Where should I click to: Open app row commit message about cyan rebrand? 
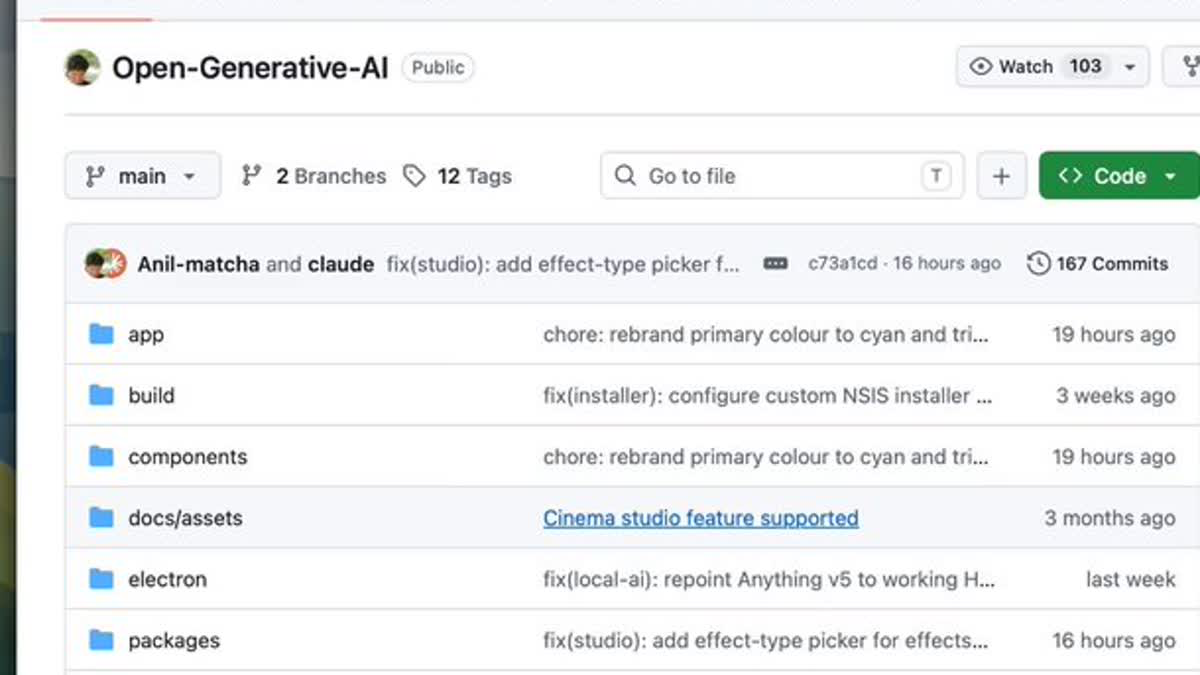[x=766, y=335]
